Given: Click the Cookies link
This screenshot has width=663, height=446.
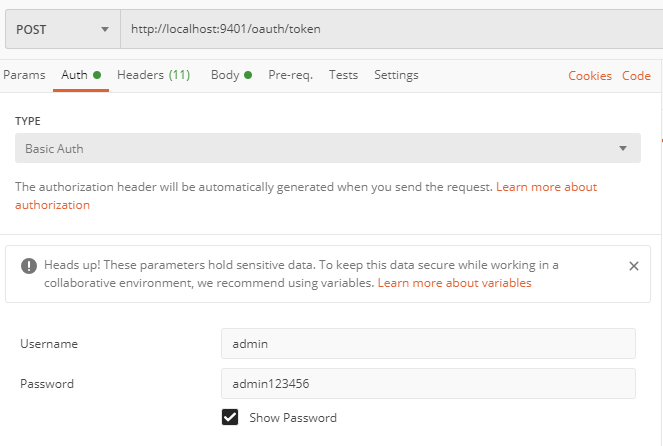Looking at the screenshot, I should (x=590, y=76).
